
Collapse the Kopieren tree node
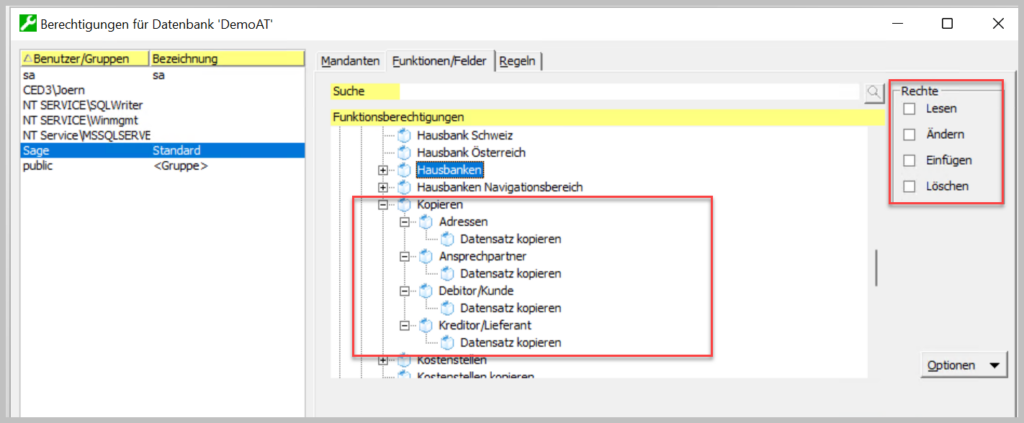383,204
